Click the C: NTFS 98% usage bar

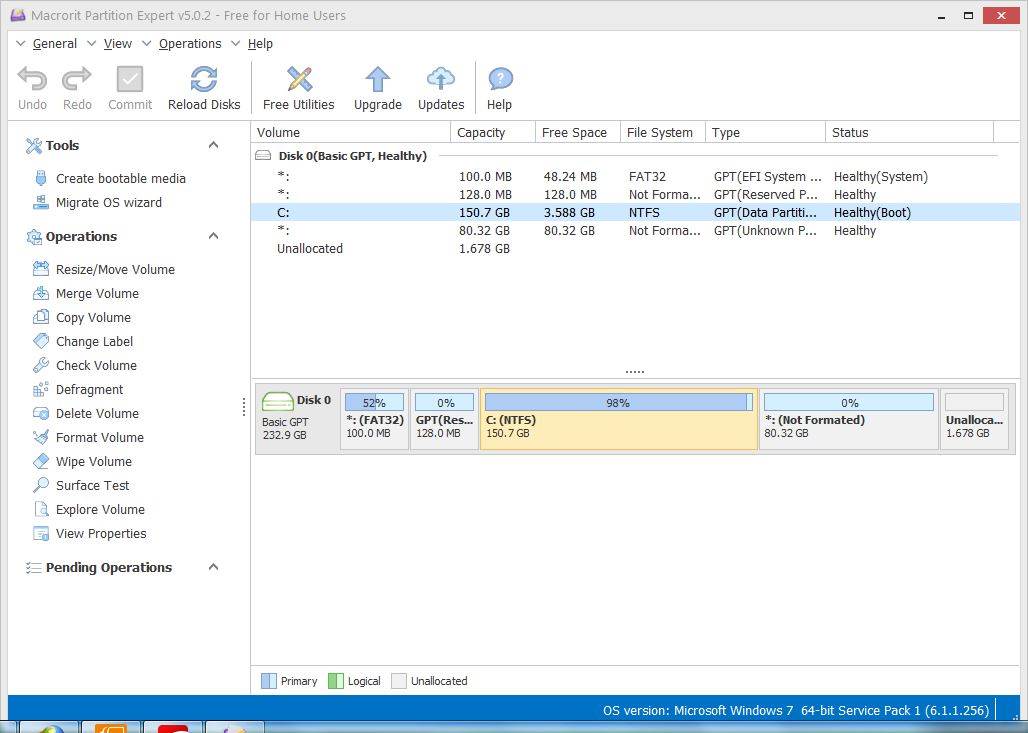click(x=618, y=403)
